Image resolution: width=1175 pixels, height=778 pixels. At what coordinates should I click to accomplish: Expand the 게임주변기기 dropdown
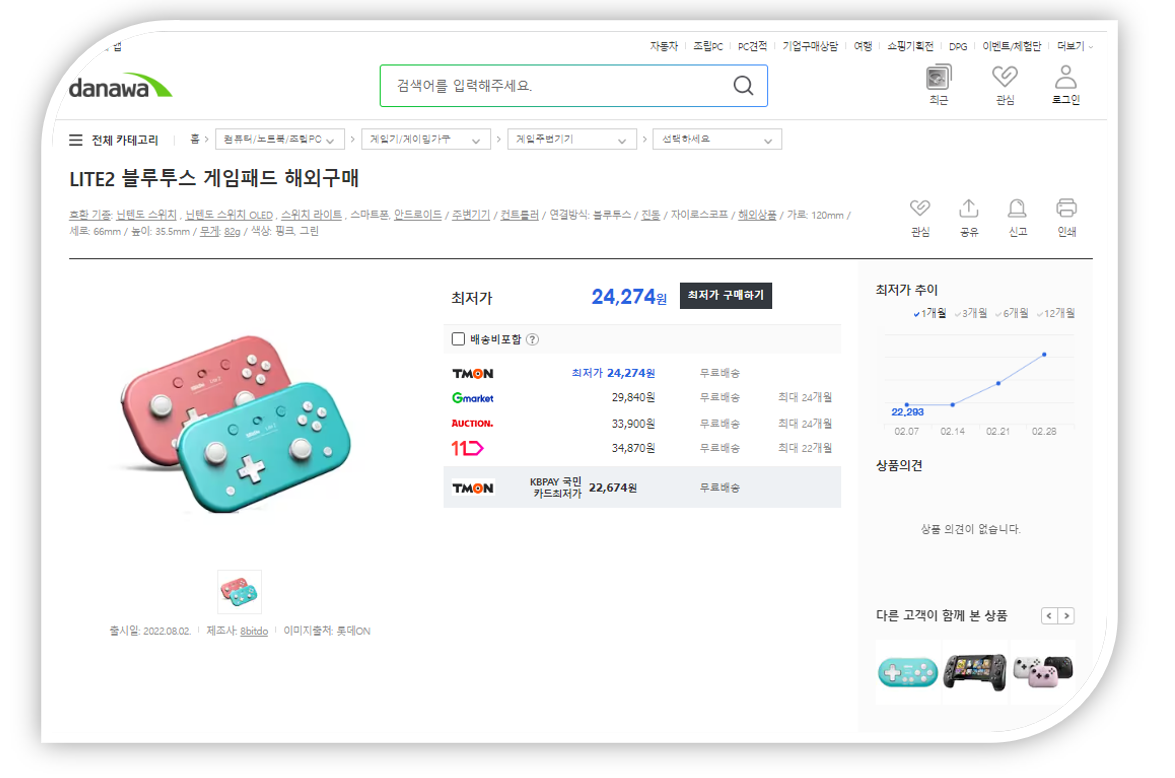[572, 139]
